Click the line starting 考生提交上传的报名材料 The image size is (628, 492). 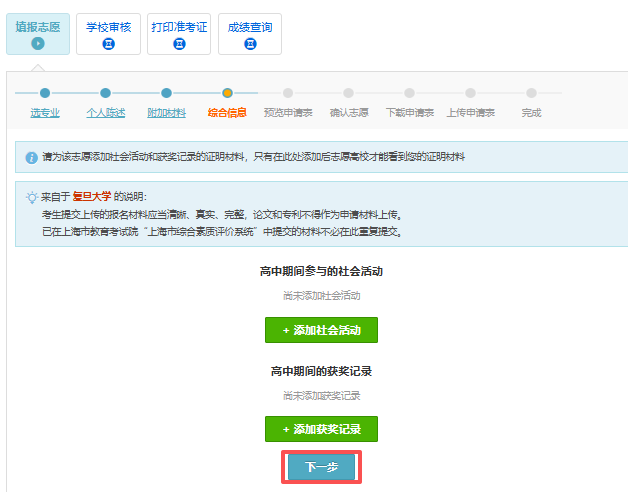pyautogui.click(x=222, y=215)
